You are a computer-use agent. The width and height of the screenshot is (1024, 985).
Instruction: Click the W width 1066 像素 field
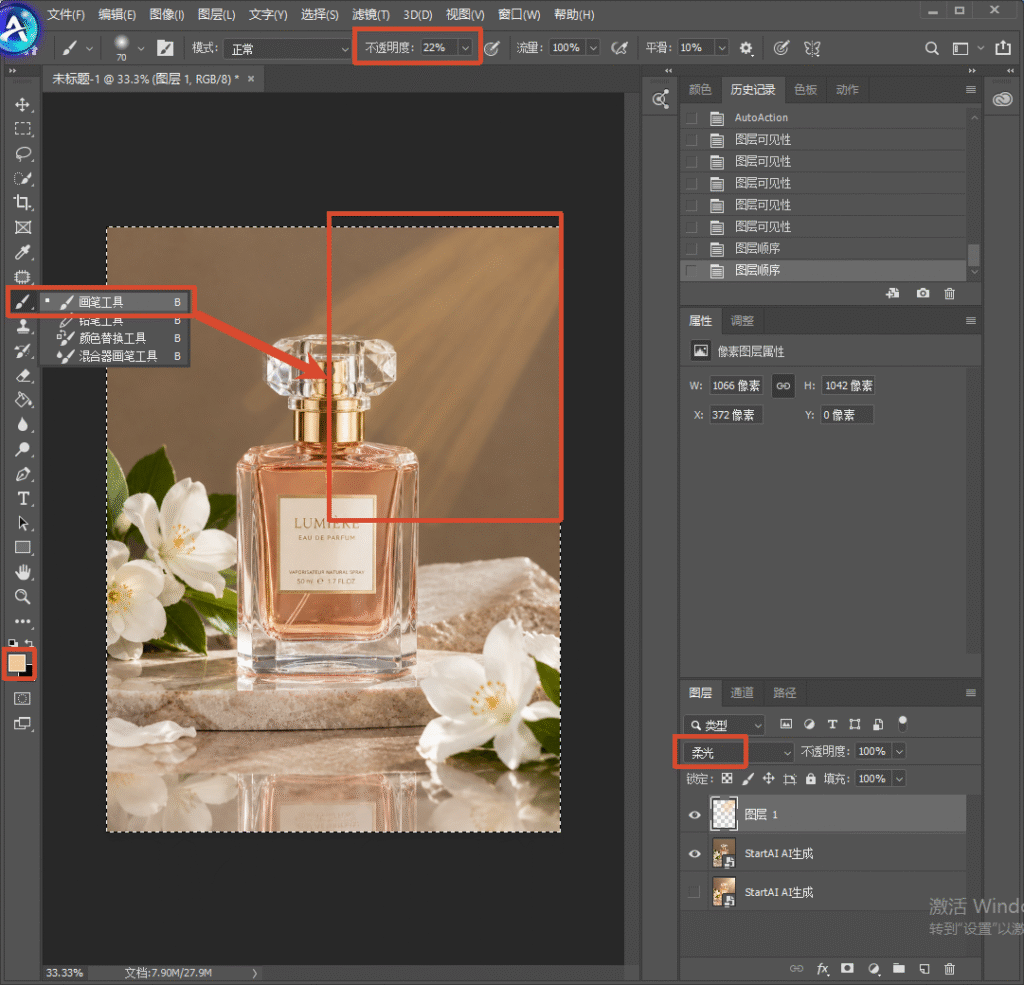736,385
